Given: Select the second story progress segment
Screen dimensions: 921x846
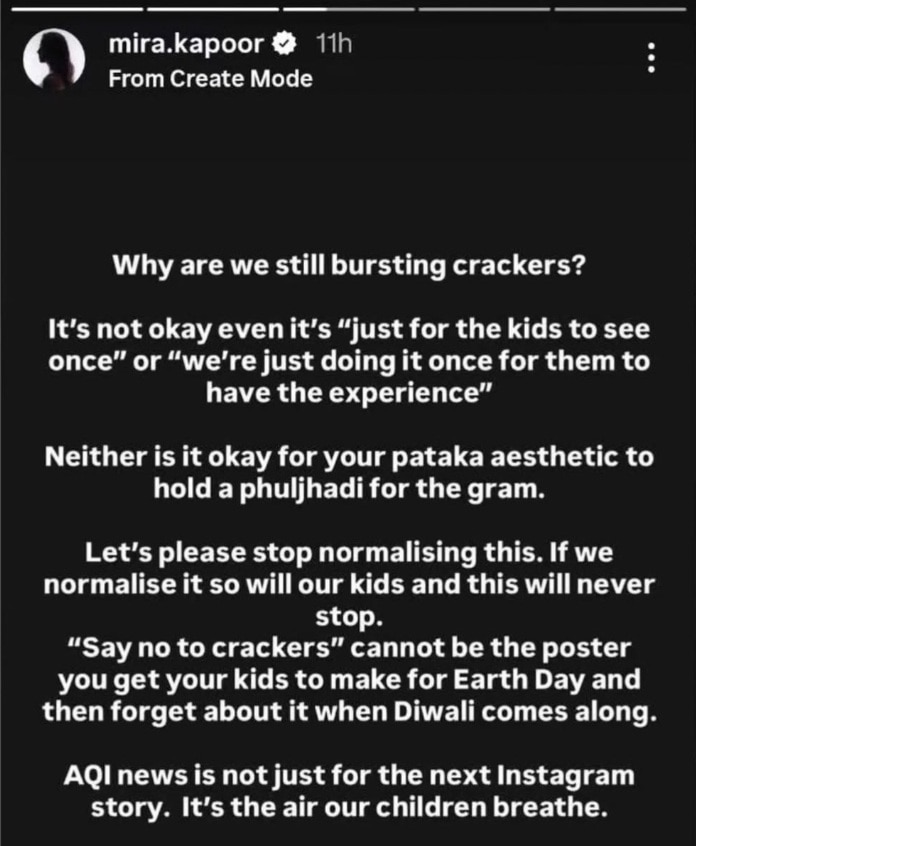Looking at the screenshot, I should pyautogui.click(x=212, y=9).
